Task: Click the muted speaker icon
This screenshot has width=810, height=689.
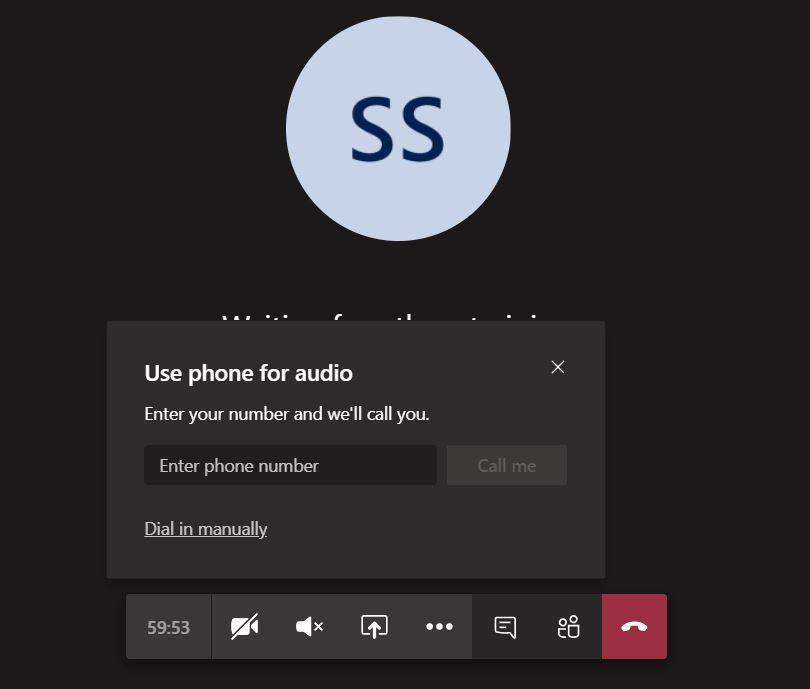Action: [309, 627]
